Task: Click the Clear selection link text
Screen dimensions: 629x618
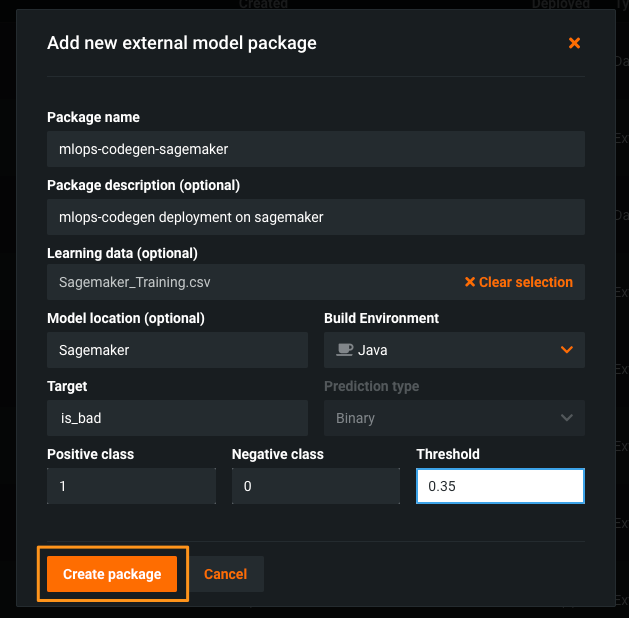Action: coord(525,283)
